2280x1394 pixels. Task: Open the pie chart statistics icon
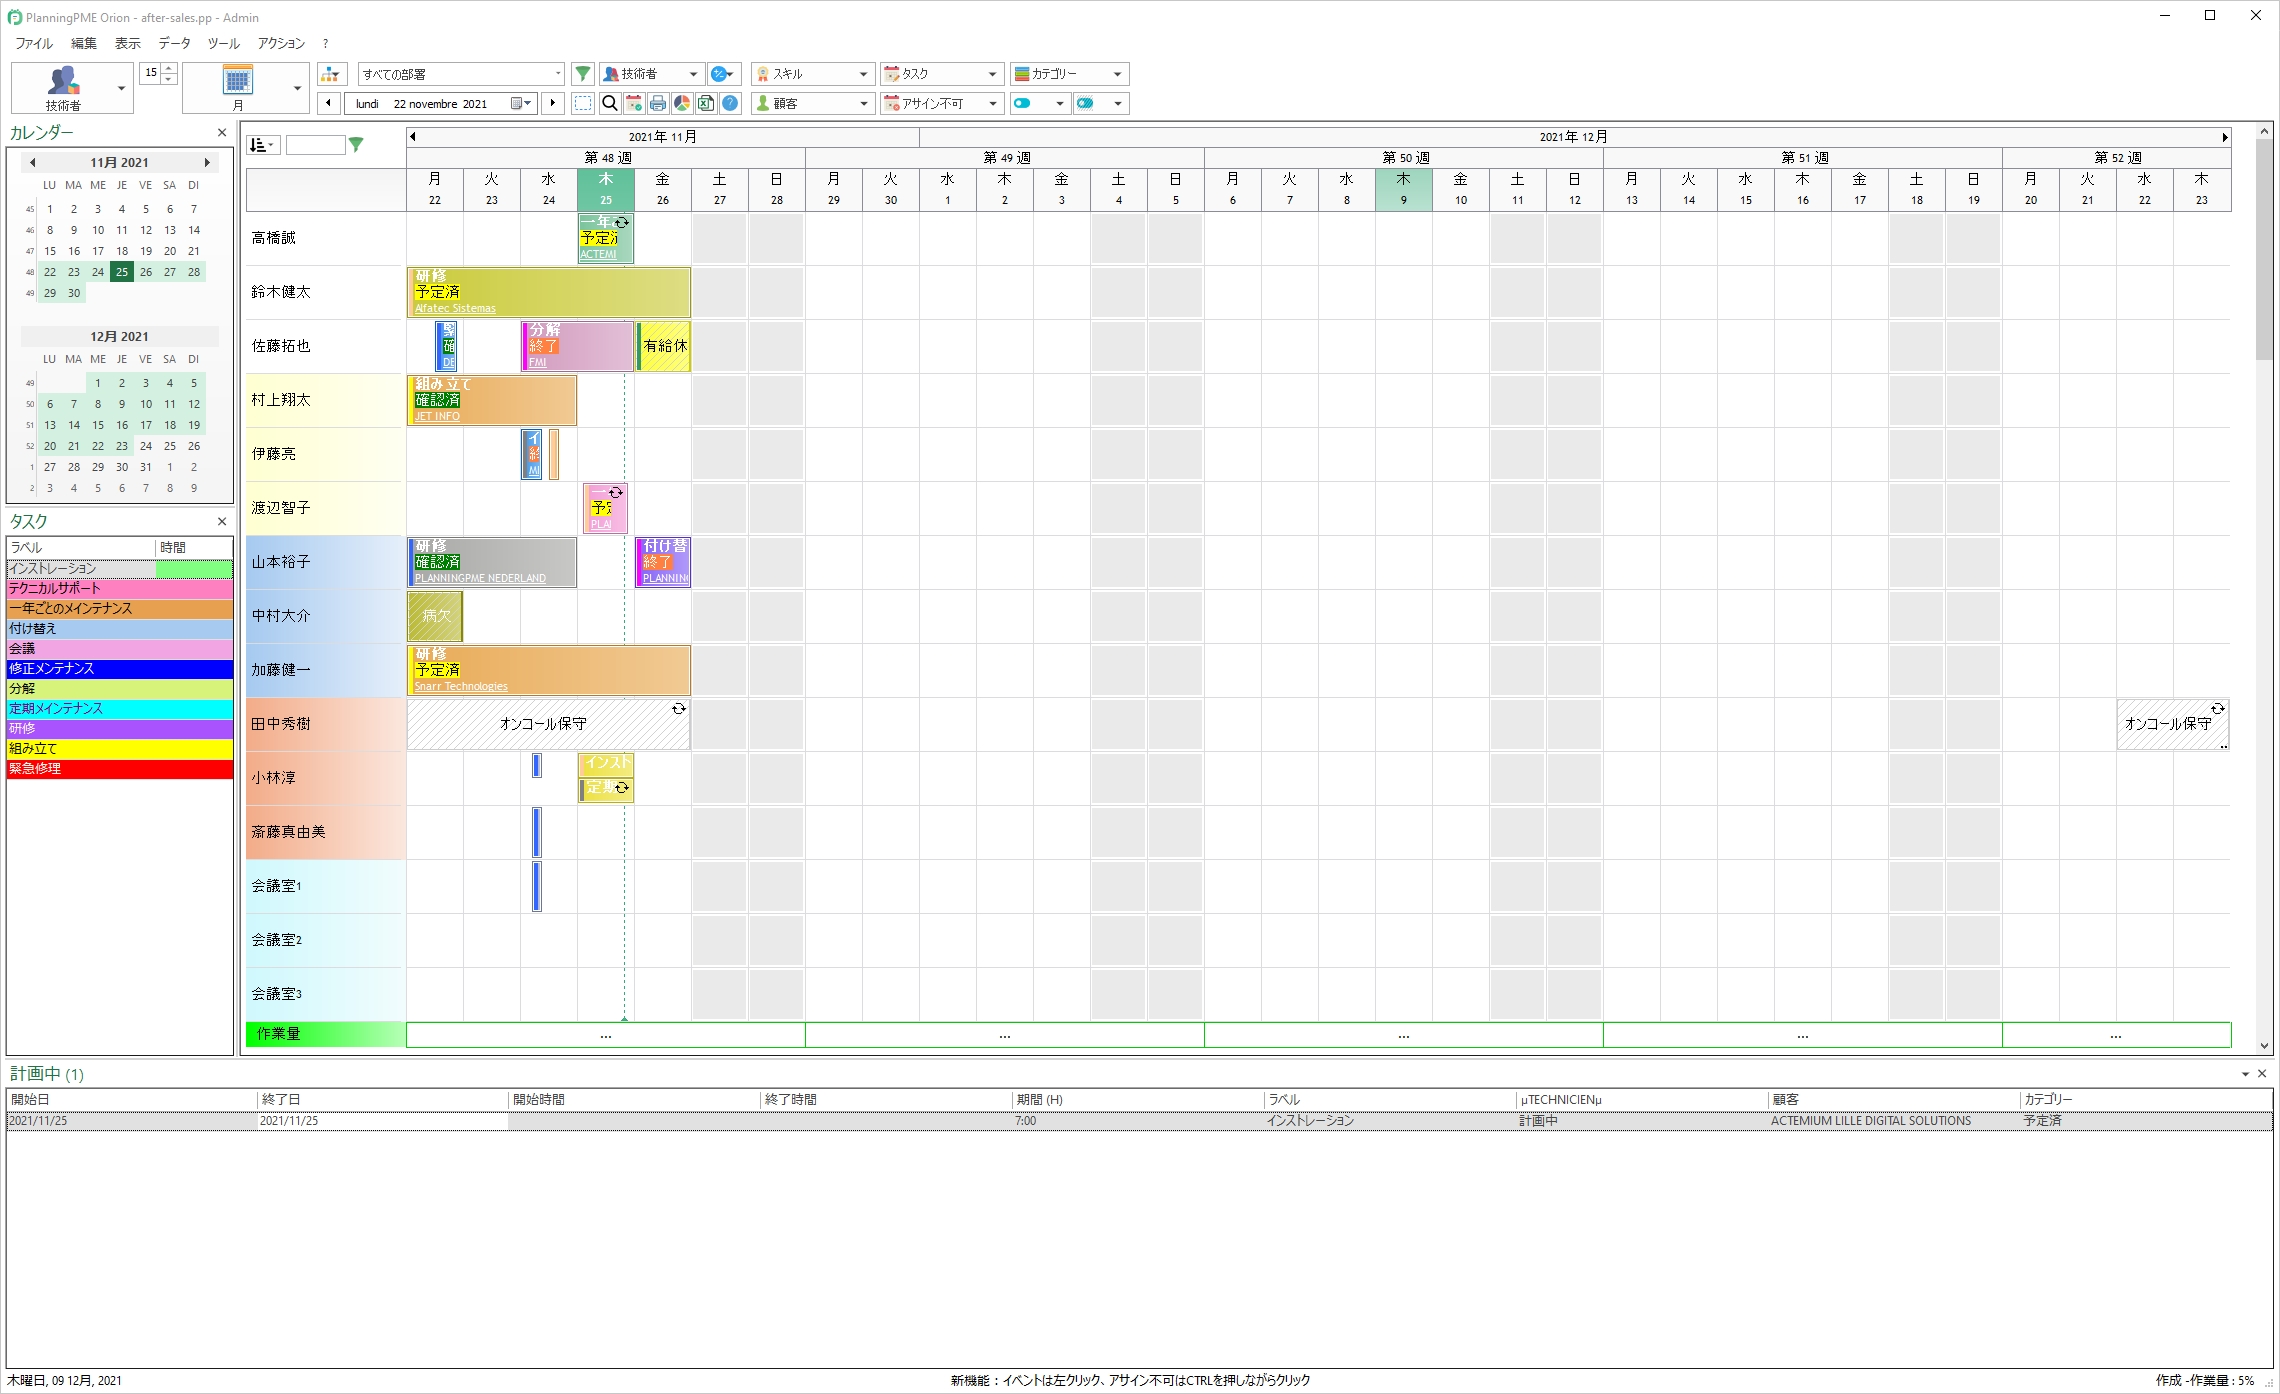682,103
